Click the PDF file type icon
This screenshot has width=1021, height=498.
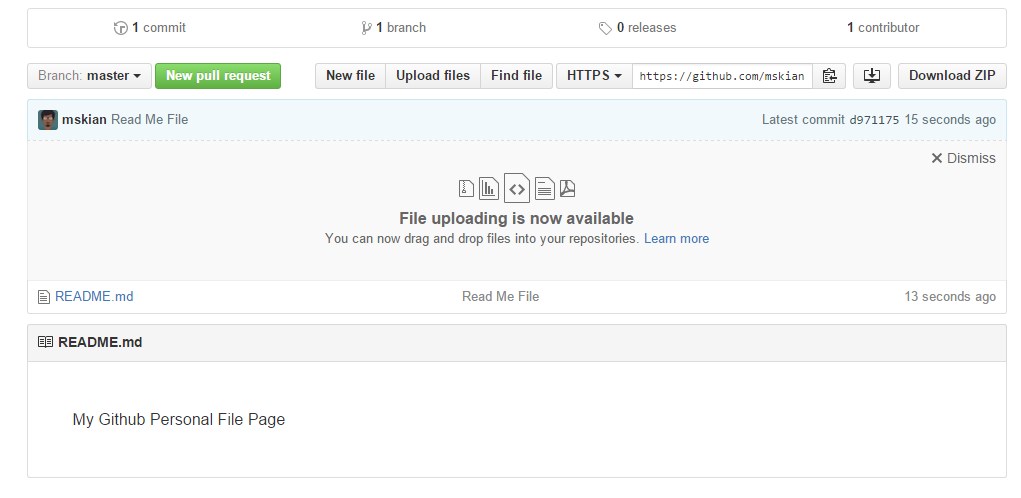(567, 188)
